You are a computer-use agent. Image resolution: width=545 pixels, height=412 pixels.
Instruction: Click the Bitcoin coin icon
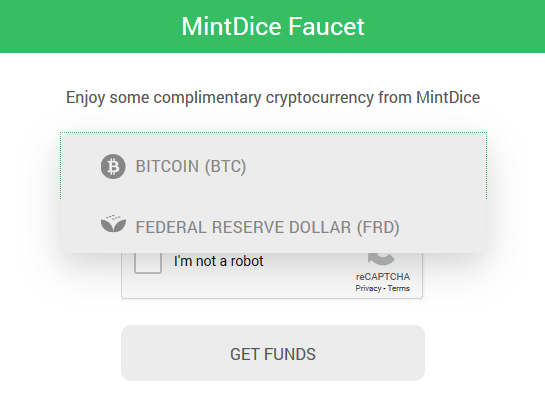click(x=113, y=167)
